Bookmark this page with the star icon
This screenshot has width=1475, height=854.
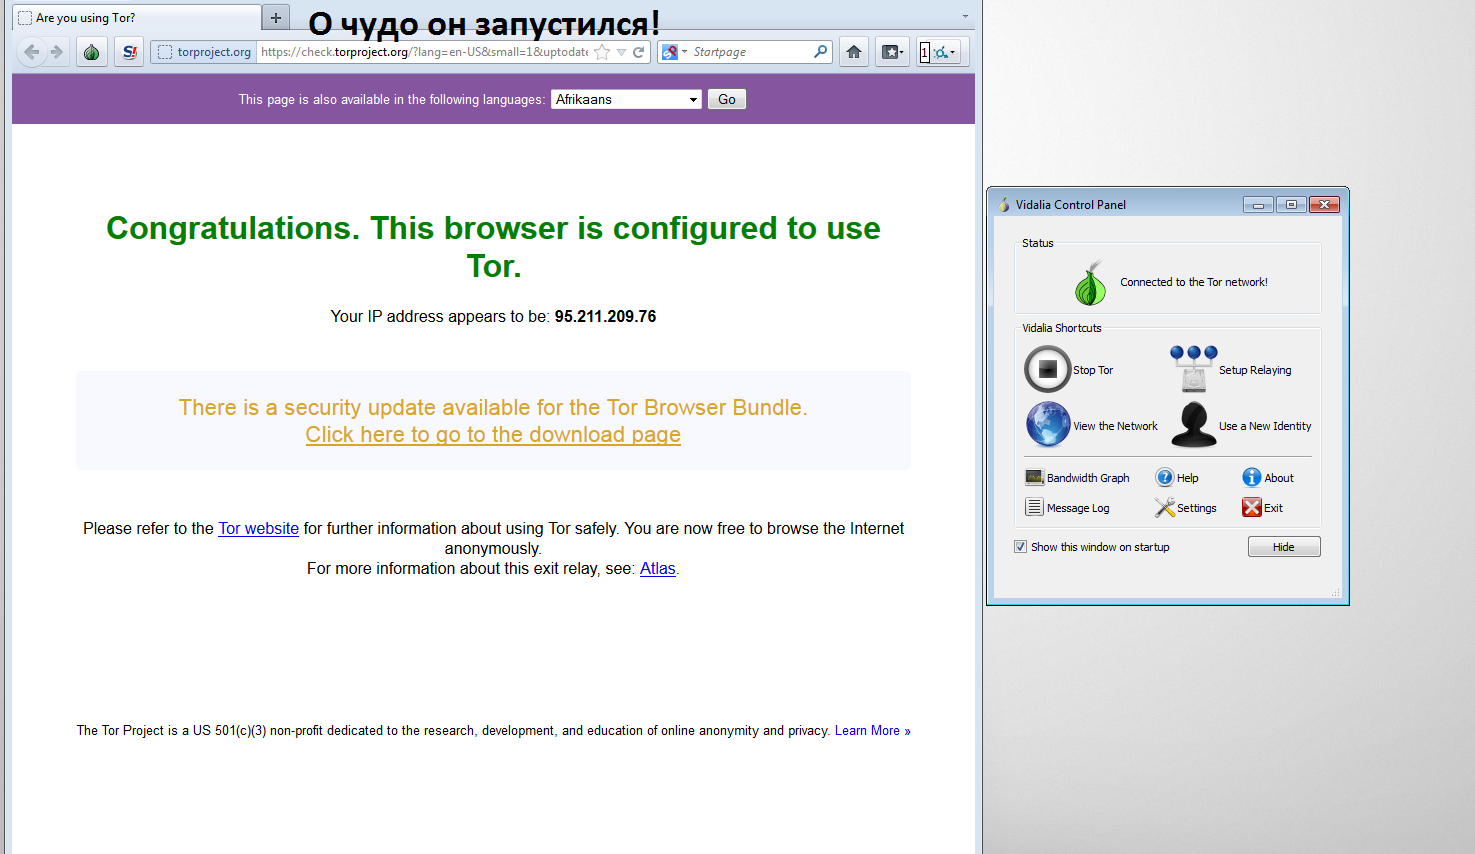(602, 52)
